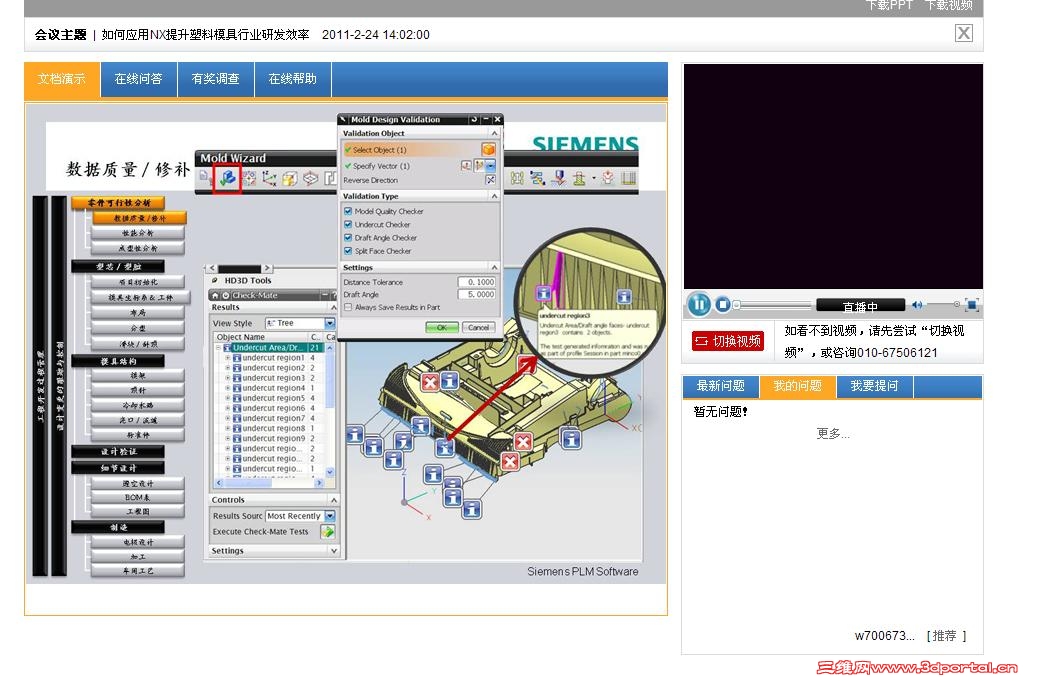
Task: Toggle the Split Face Checker checkbox
Action: click(x=348, y=251)
